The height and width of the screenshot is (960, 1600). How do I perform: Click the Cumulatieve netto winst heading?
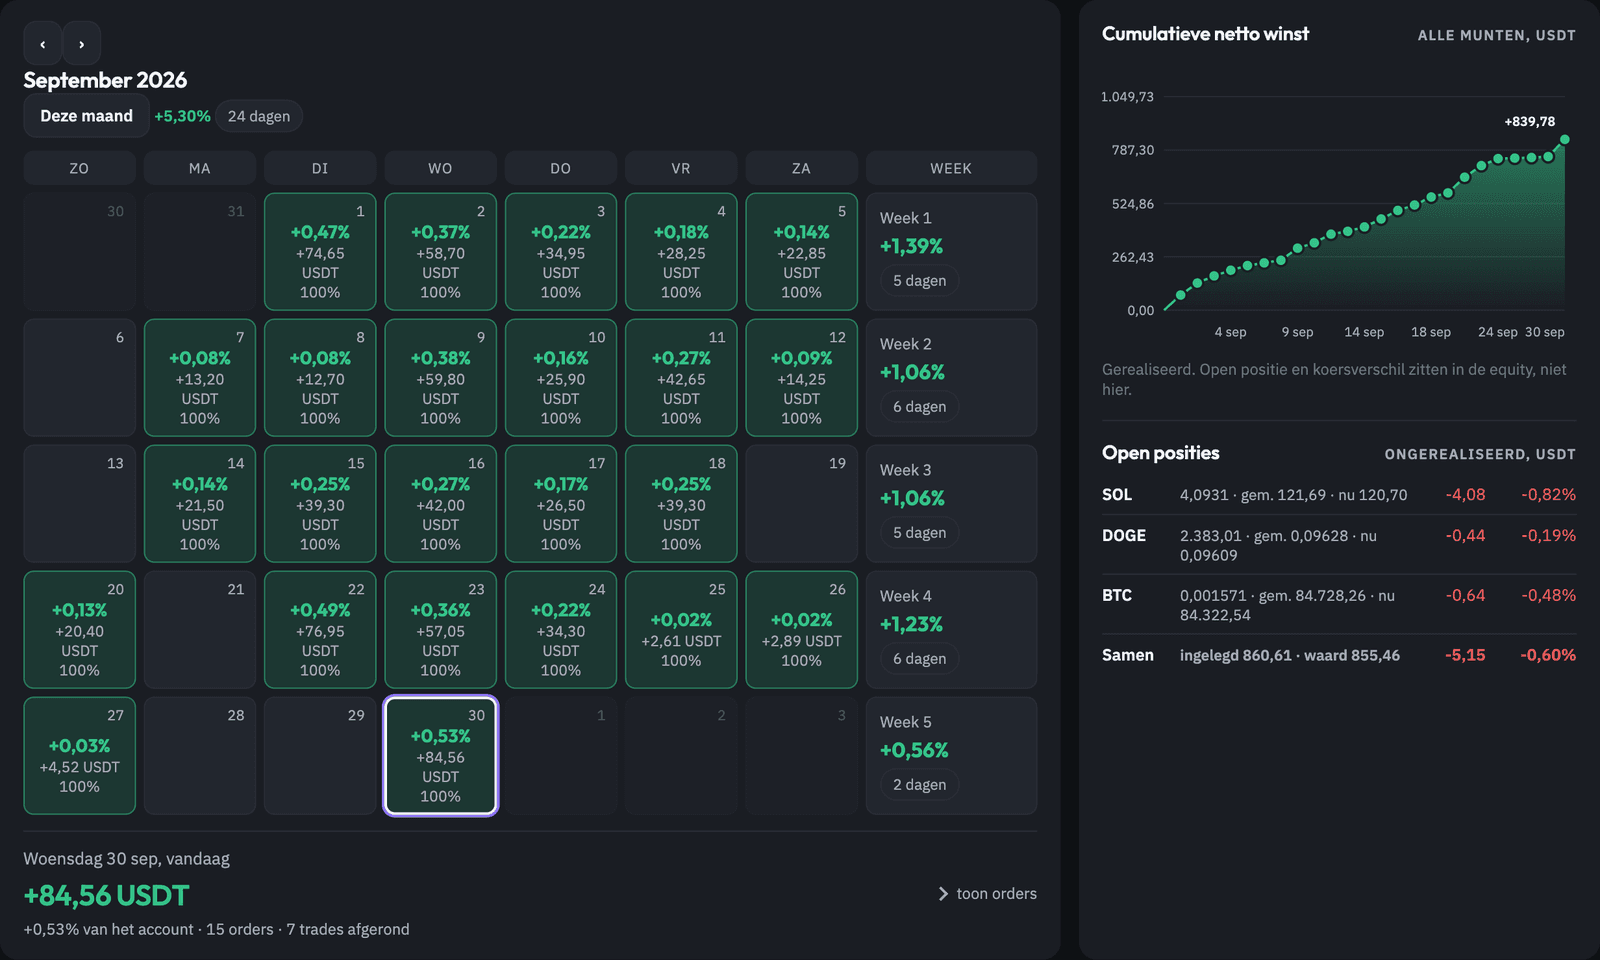point(1205,34)
